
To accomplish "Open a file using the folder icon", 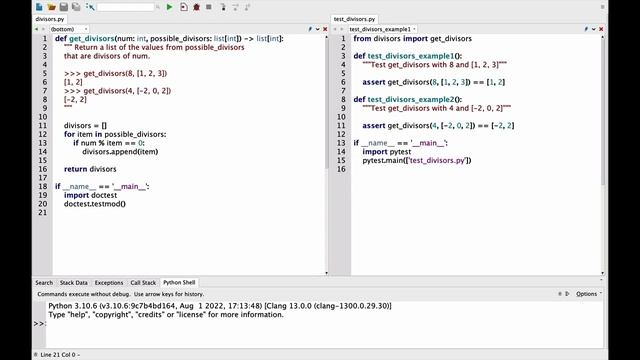I will click(51, 7).
